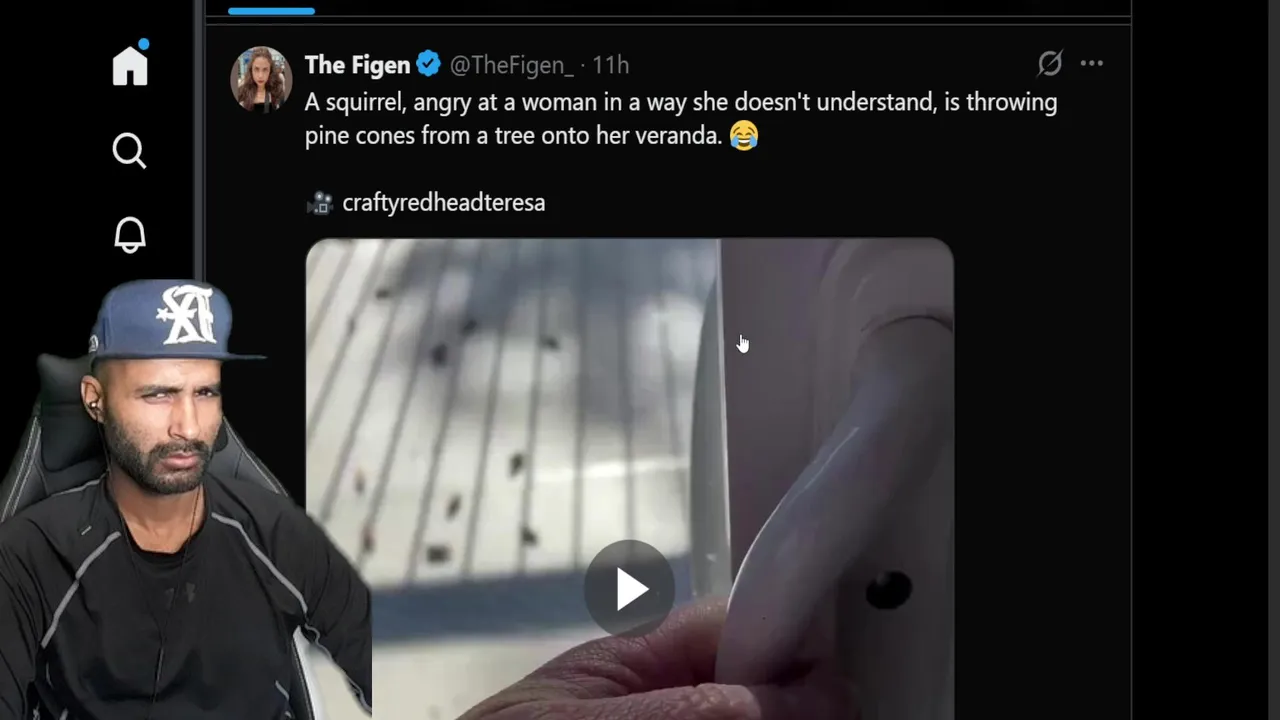Click the craftyredheadteresa credit text

[x=443, y=203]
